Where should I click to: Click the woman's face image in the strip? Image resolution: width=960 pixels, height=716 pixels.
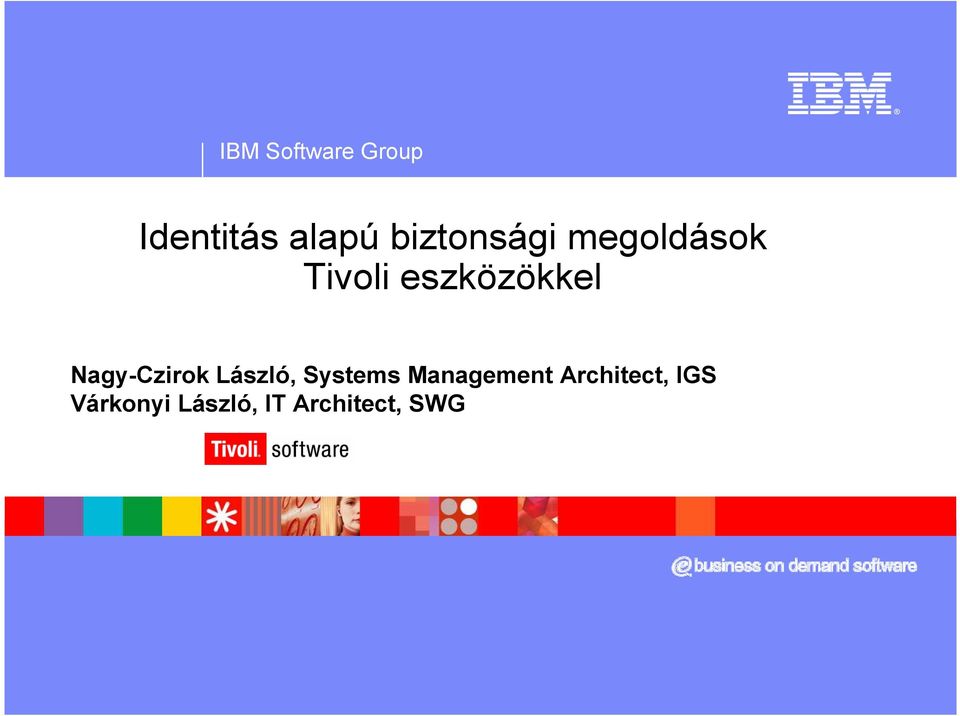[340, 516]
